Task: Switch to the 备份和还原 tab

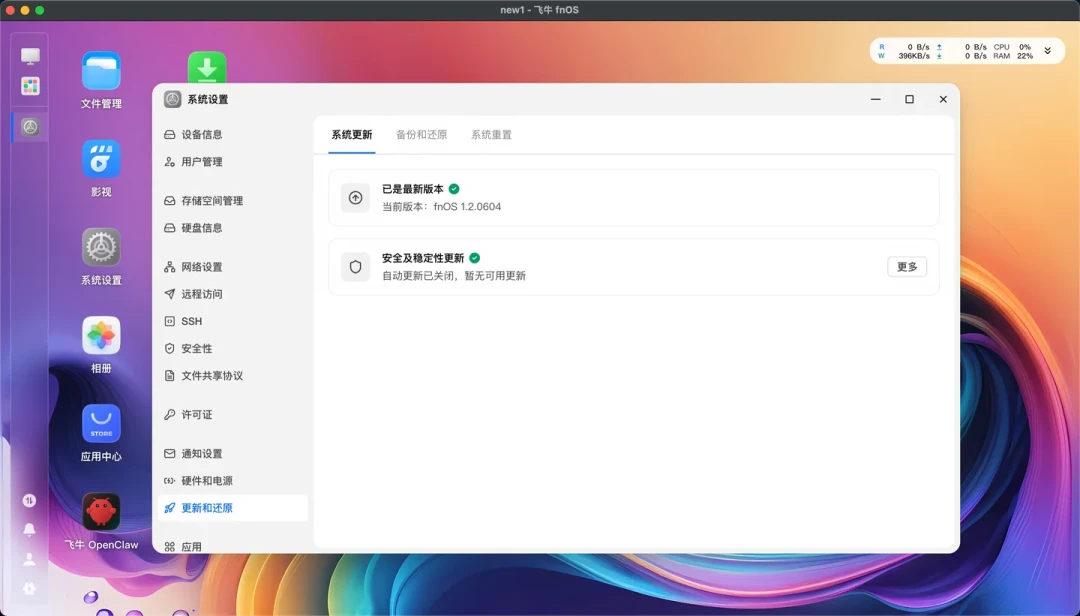Action: coord(422,134)
